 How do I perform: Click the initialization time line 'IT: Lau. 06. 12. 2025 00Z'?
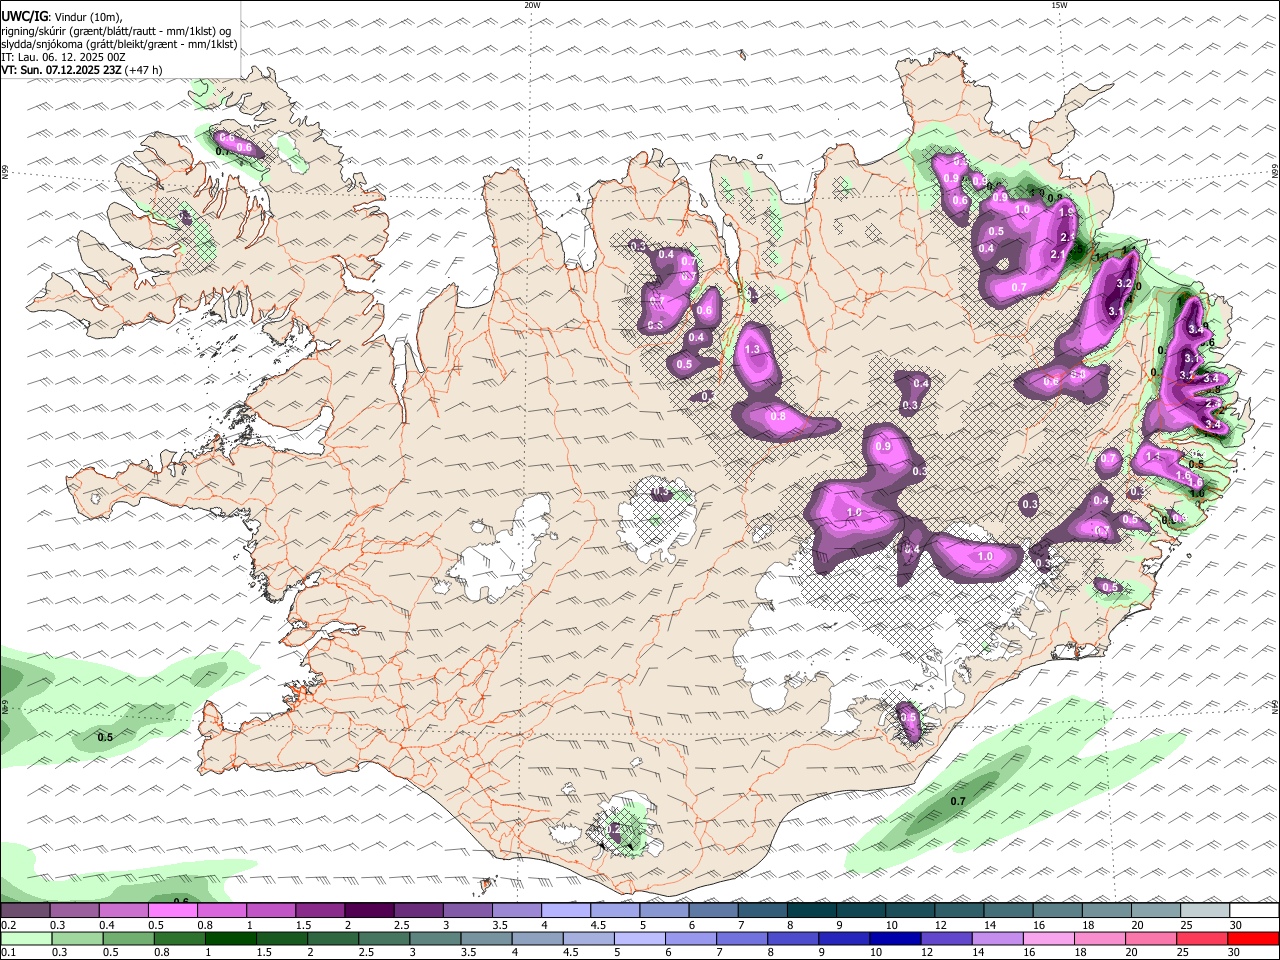64,57
